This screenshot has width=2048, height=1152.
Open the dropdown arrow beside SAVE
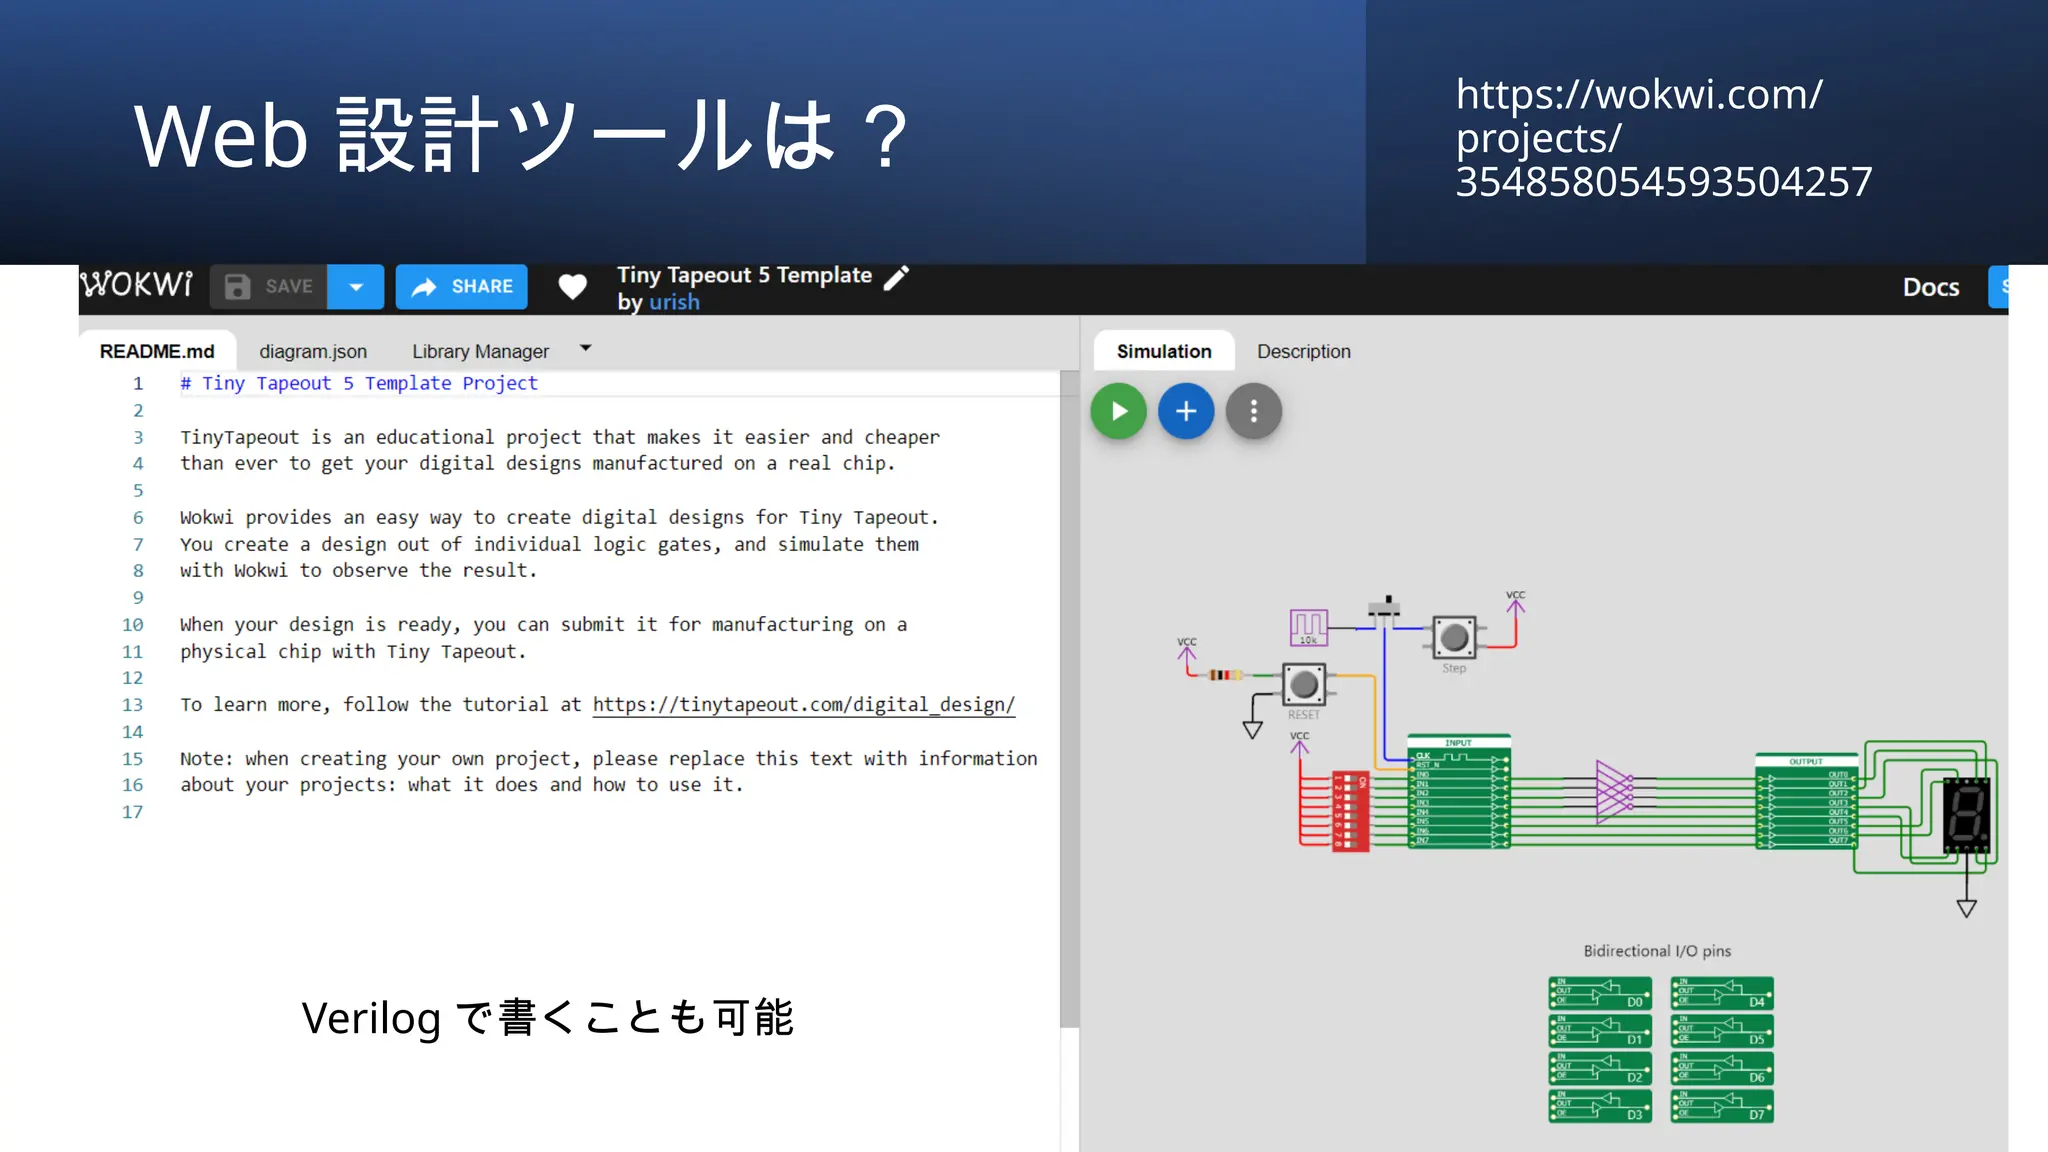coord(356,287)
